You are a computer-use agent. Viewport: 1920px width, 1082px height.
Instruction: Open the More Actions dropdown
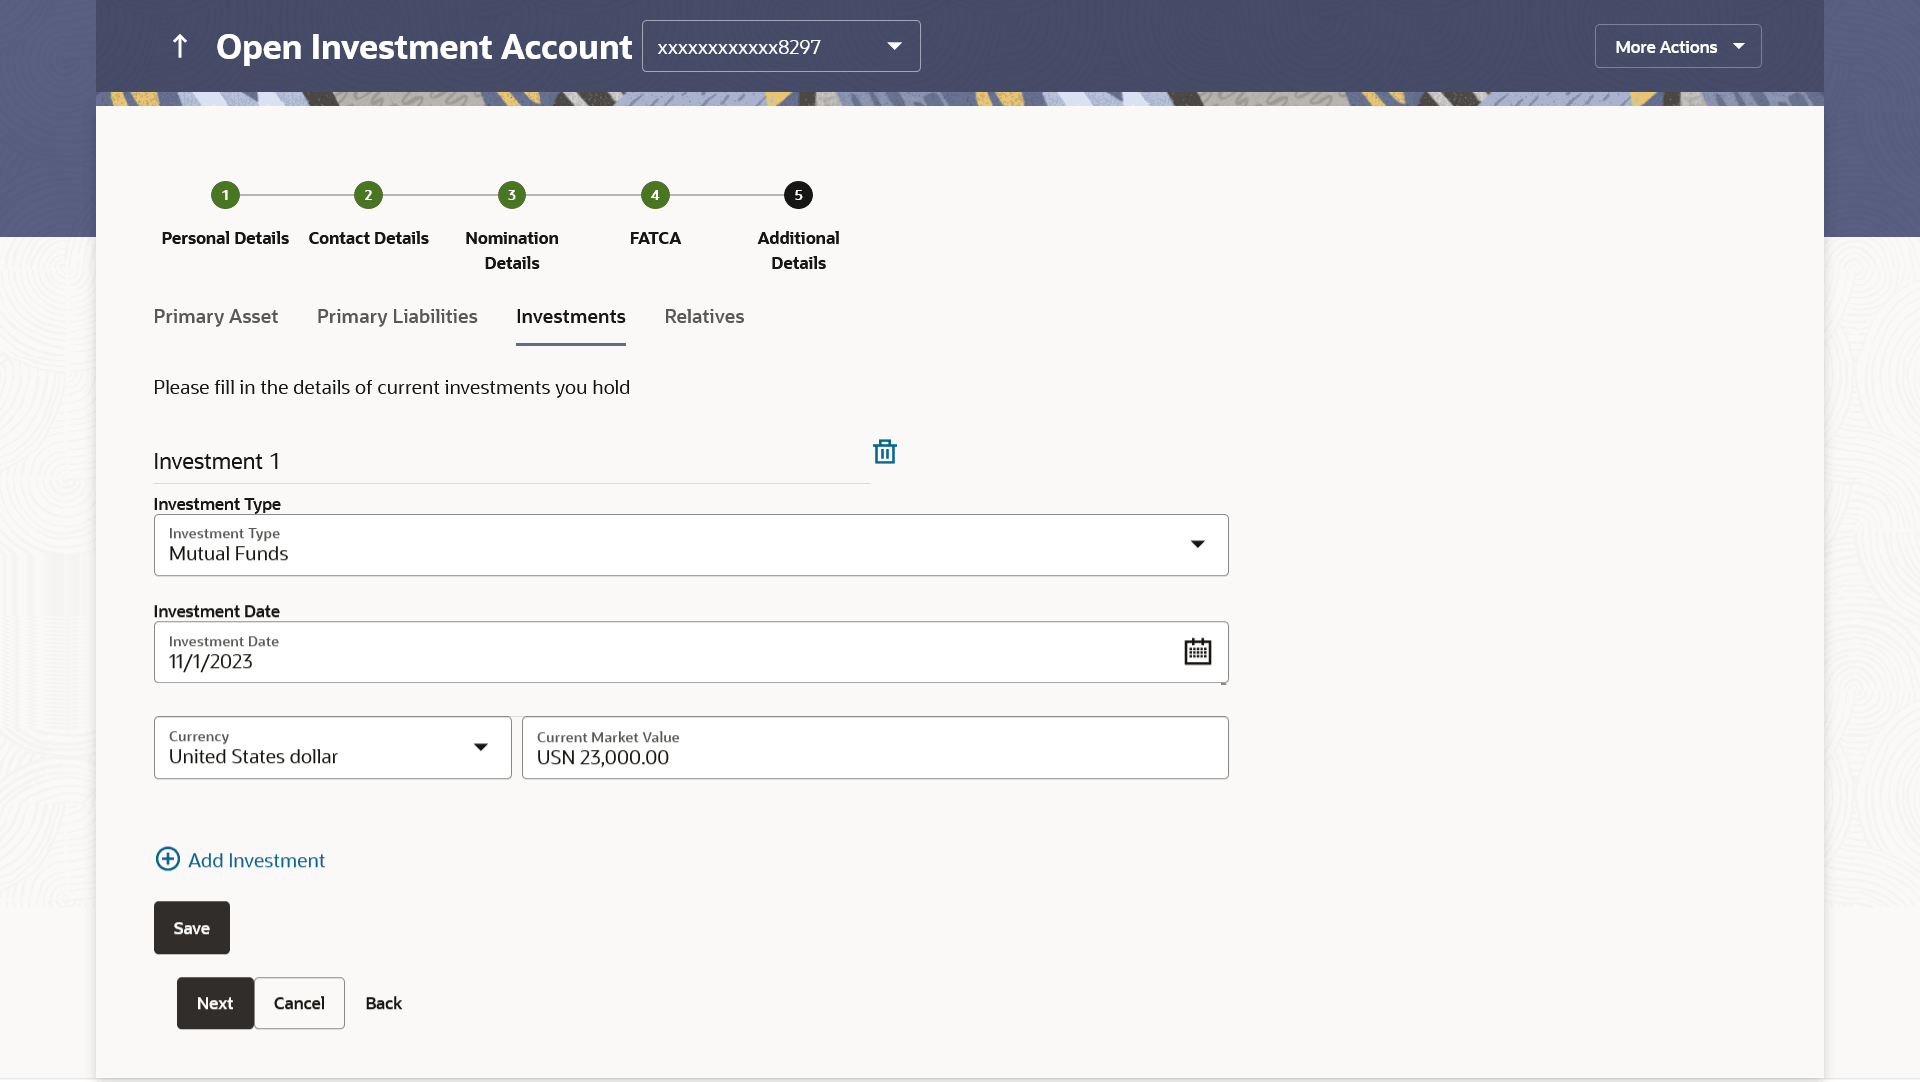(x=1677, y=47)
